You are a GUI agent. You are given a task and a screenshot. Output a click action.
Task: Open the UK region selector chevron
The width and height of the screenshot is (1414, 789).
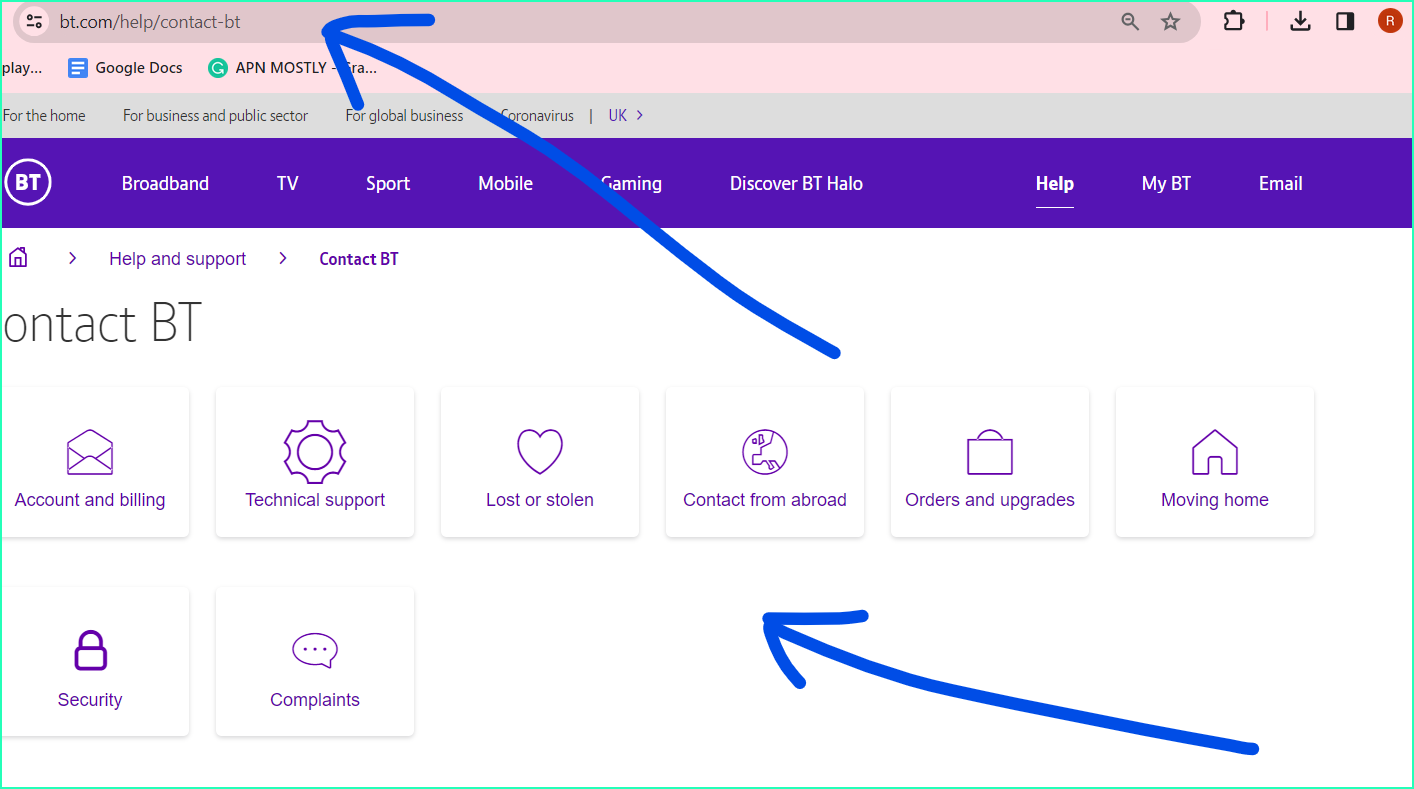(x=638, y=115)
